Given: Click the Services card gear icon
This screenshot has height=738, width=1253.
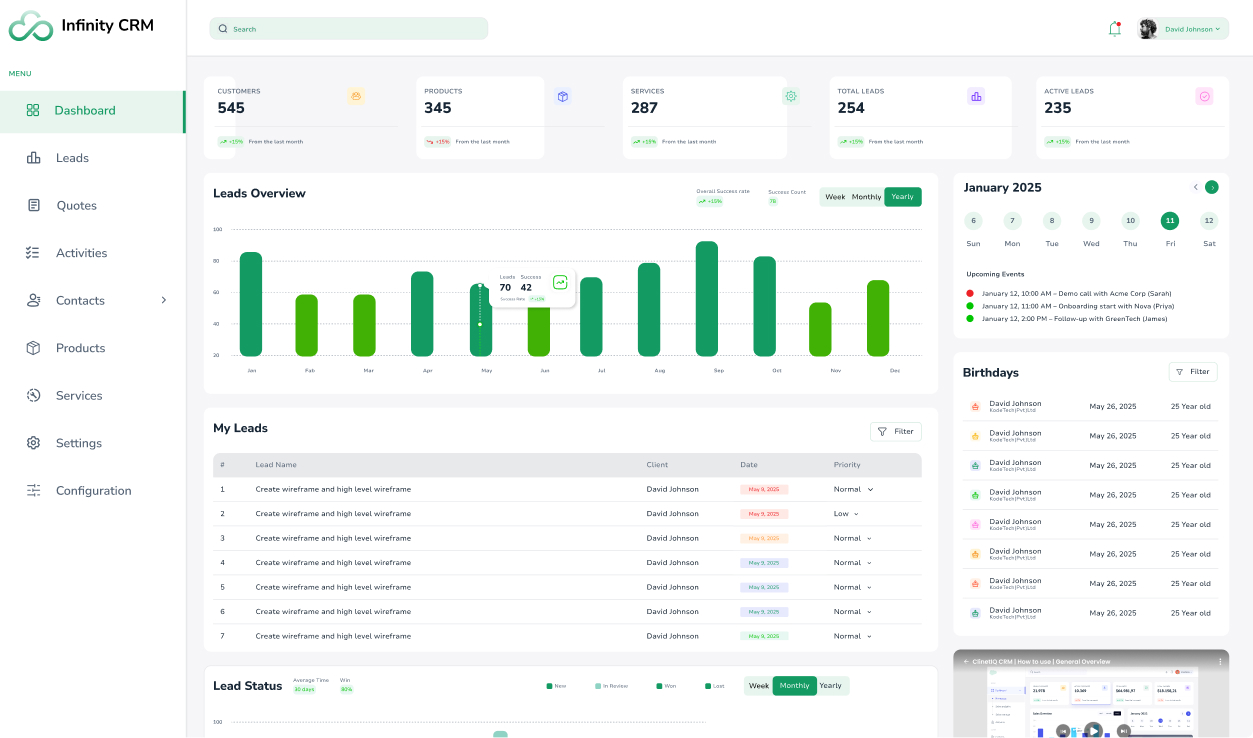Looking at the screenshot, I should (791, 96).
